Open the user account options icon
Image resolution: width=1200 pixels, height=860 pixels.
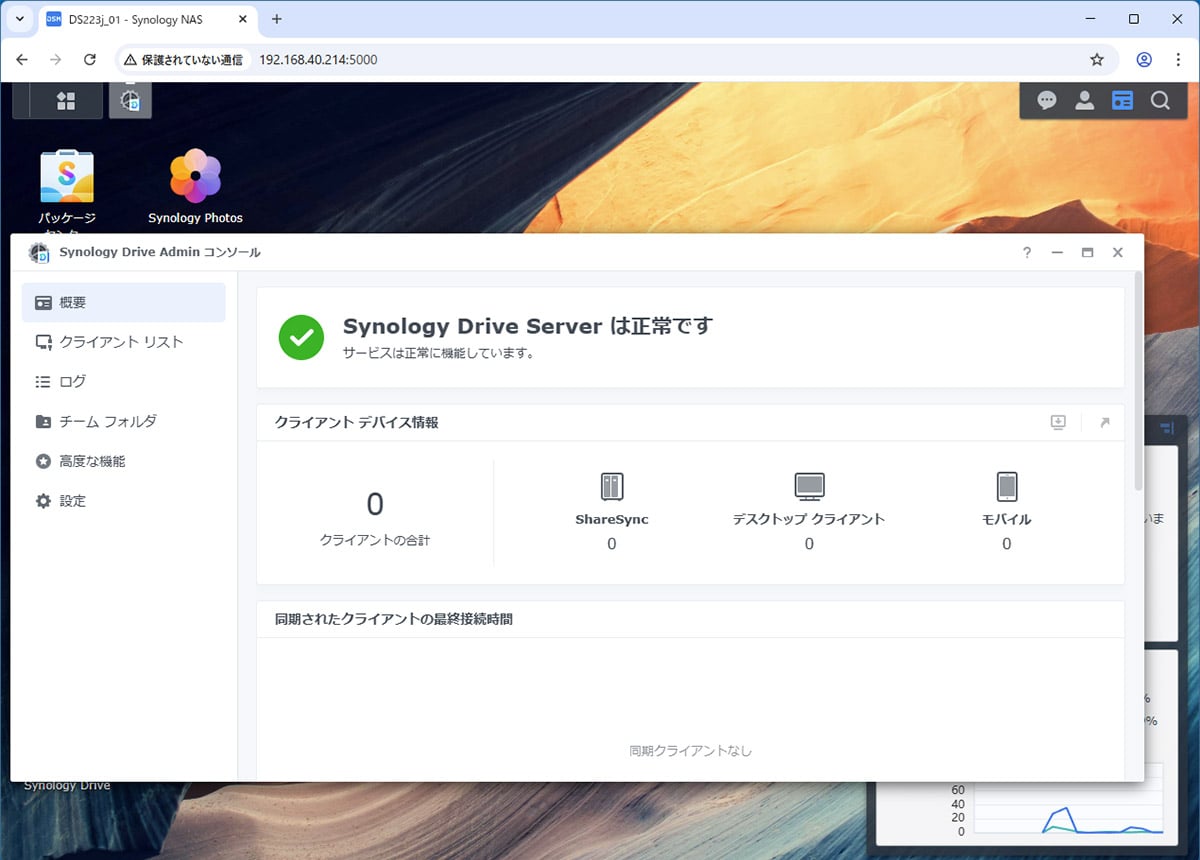click(x=1084, y=100)
